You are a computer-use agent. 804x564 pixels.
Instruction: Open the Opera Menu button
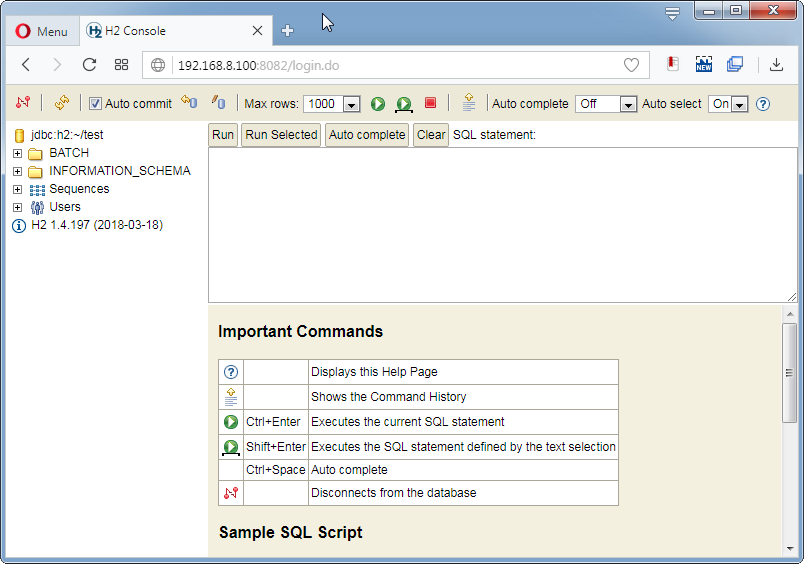pyautogui.click(x=42, y=31)
